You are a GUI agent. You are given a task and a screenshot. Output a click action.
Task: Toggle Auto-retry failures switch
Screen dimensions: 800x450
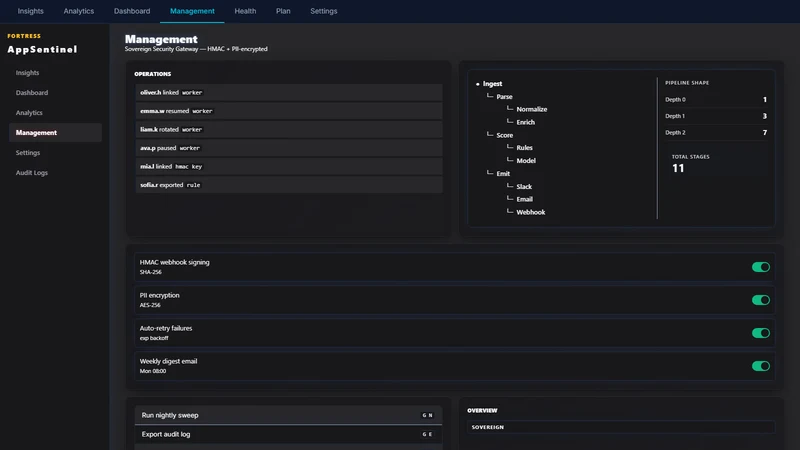(x=761, y=333)
